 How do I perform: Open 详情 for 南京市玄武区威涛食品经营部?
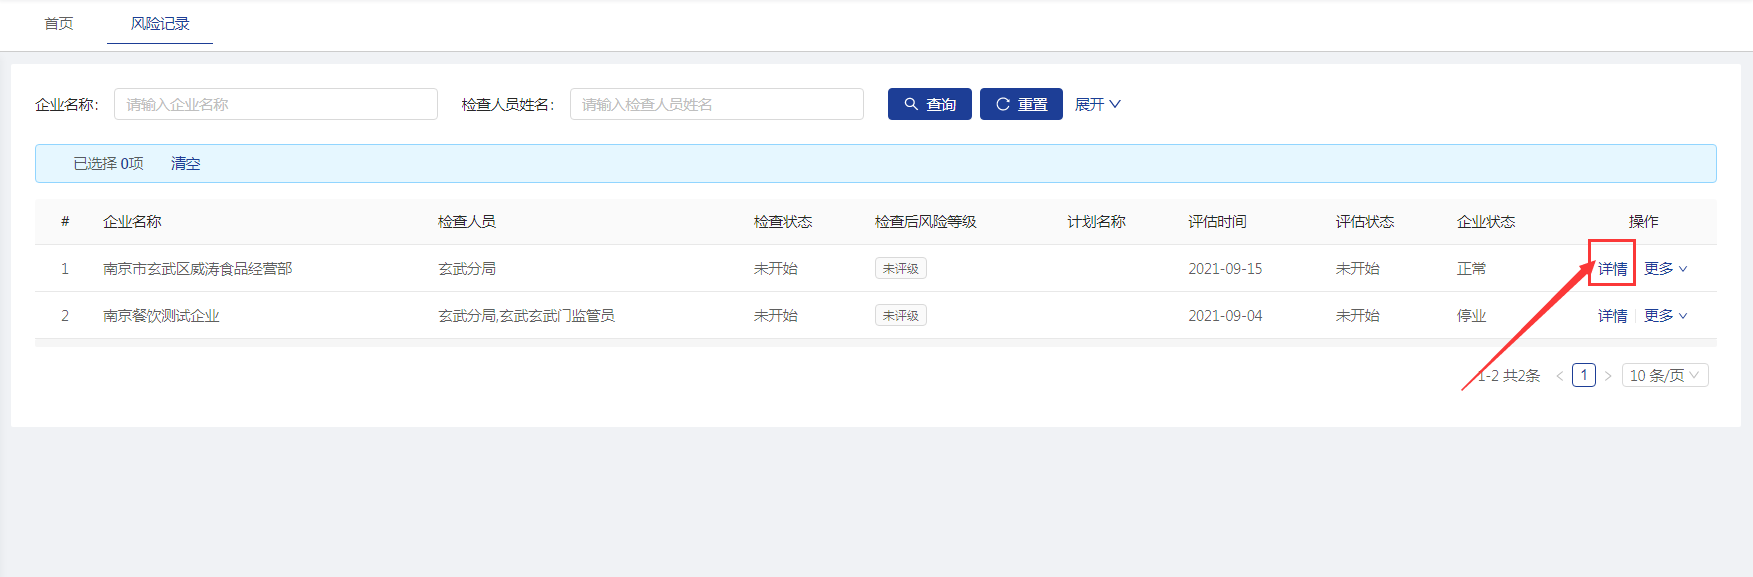[1612, 268]
